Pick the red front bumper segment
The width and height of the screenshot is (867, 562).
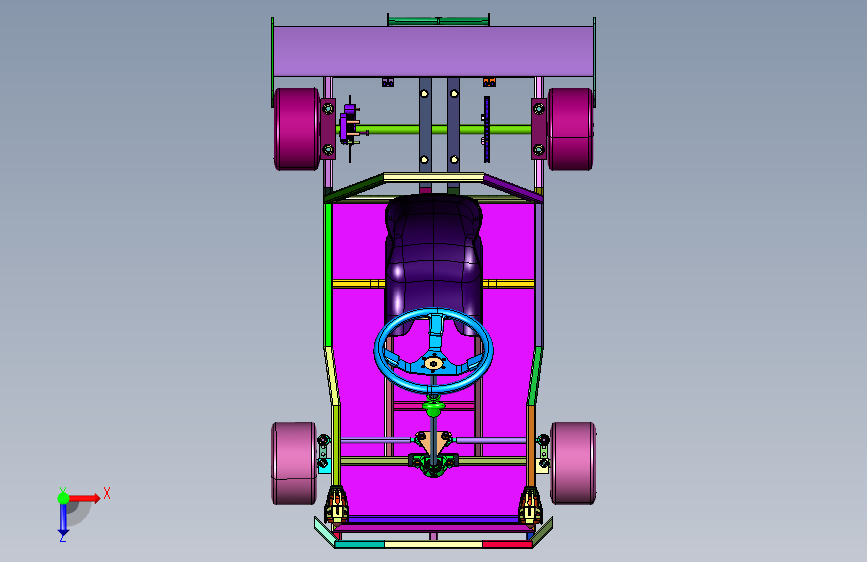tap(507, 545)
